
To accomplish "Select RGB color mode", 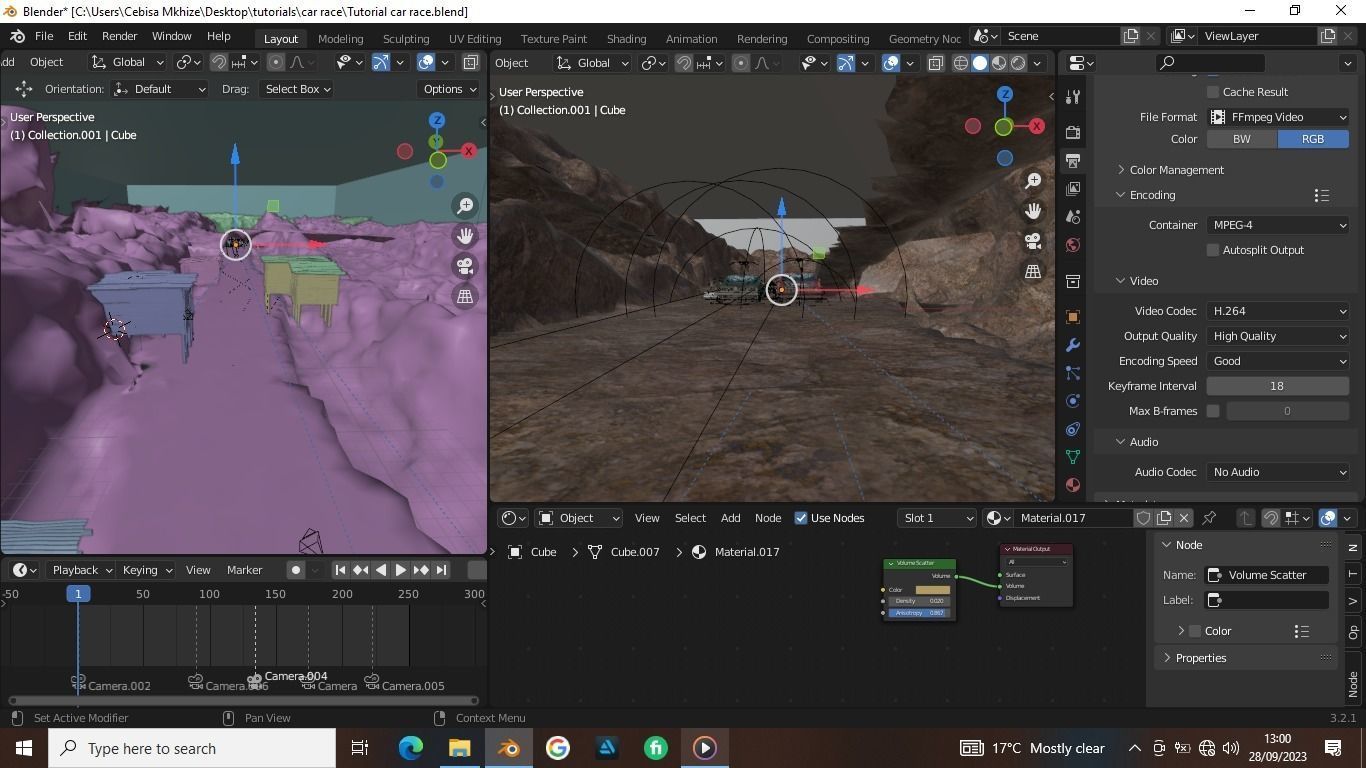I will 1313,139.
